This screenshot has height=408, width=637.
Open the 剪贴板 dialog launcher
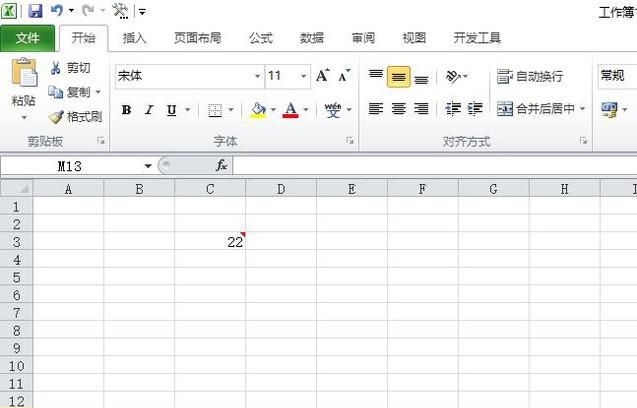pos(101,141)
